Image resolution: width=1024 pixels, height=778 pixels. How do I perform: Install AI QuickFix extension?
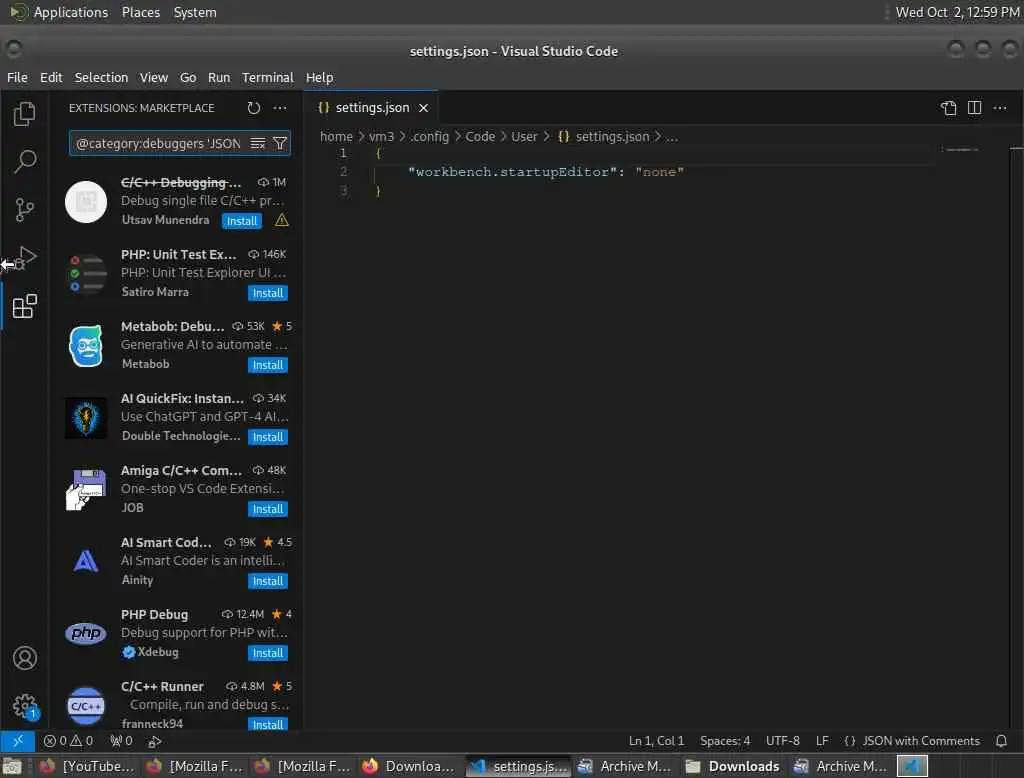point(268,436)
